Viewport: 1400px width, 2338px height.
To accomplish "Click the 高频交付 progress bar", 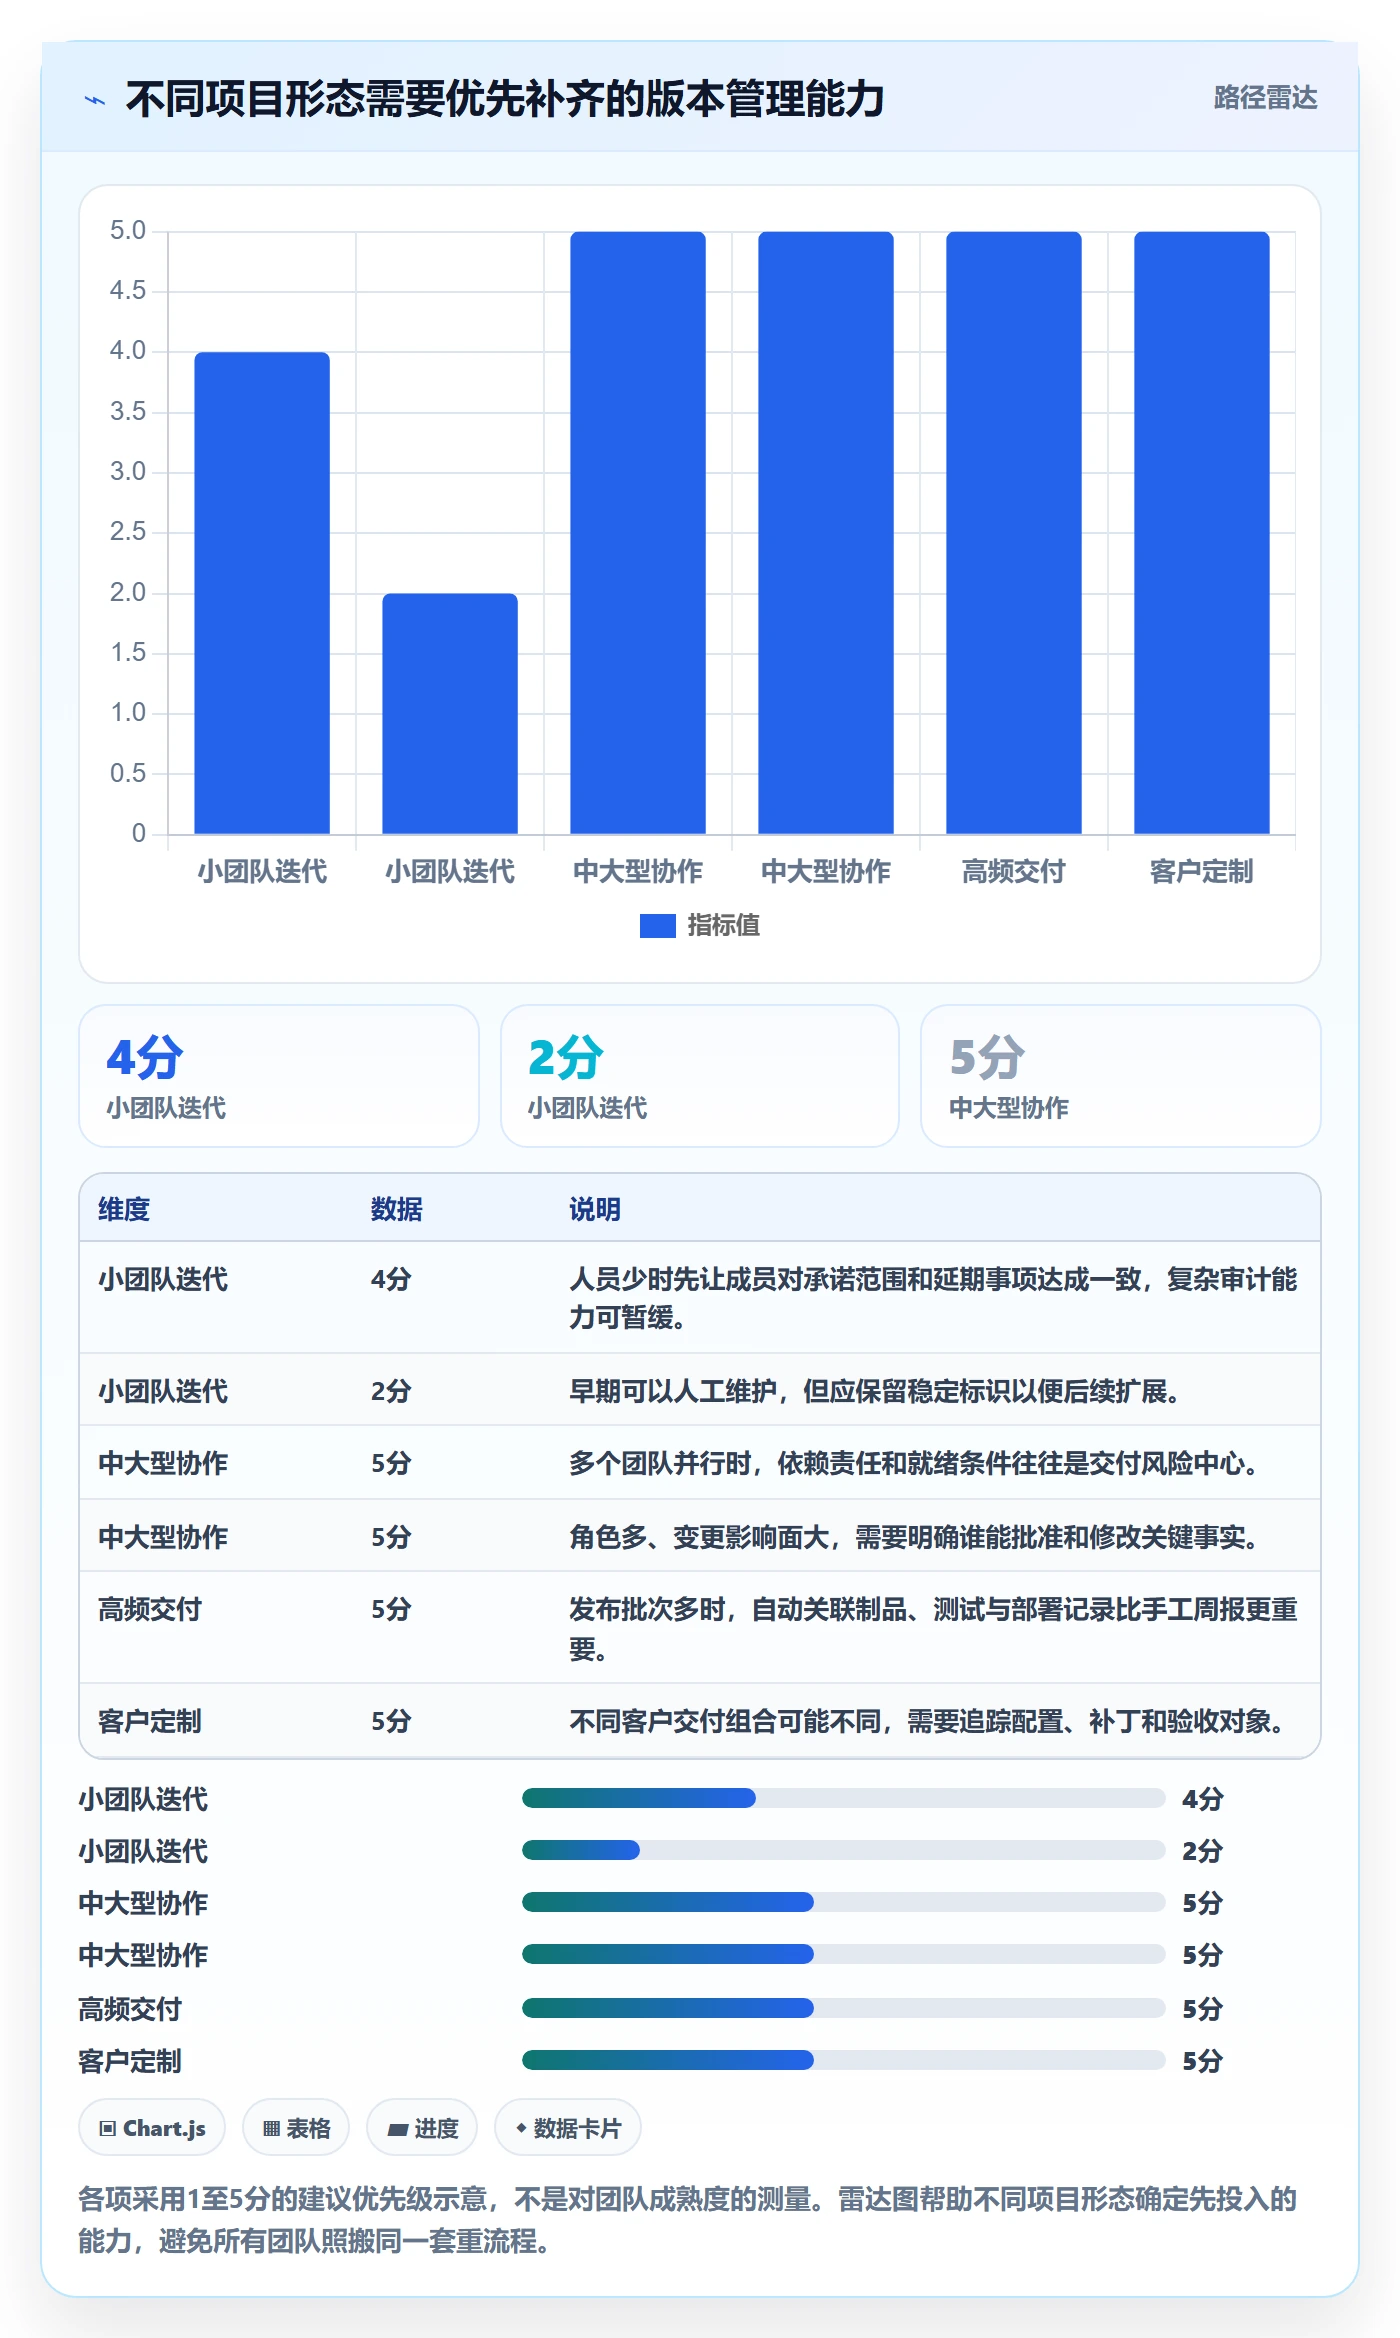I will pos(844,2008).
